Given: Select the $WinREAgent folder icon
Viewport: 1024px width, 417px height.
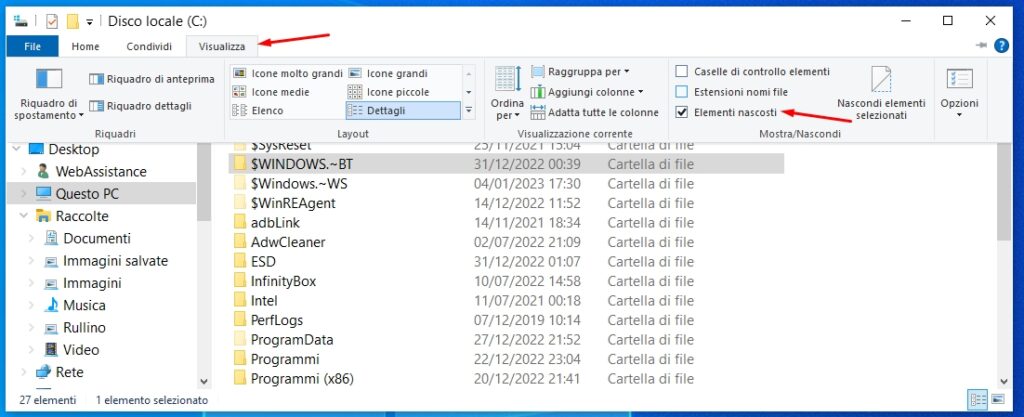Looking at the screenshot, I should click(240, 203).
